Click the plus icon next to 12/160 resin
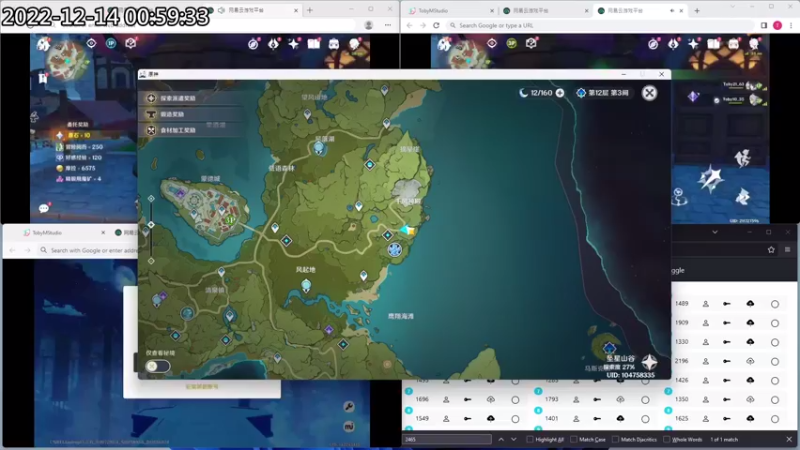800x450 pixels. click(560, 93)
